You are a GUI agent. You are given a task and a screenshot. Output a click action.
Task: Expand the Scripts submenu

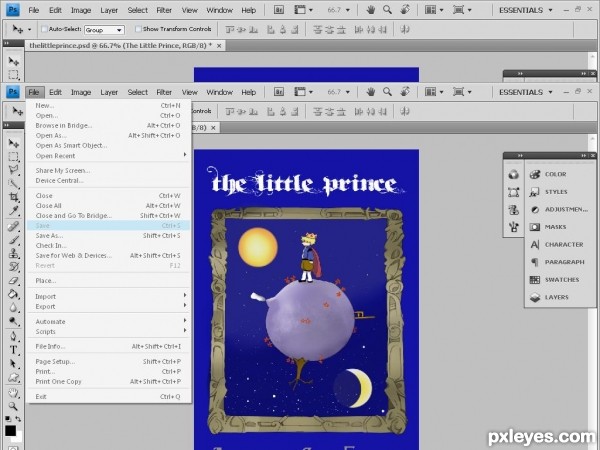109,332
